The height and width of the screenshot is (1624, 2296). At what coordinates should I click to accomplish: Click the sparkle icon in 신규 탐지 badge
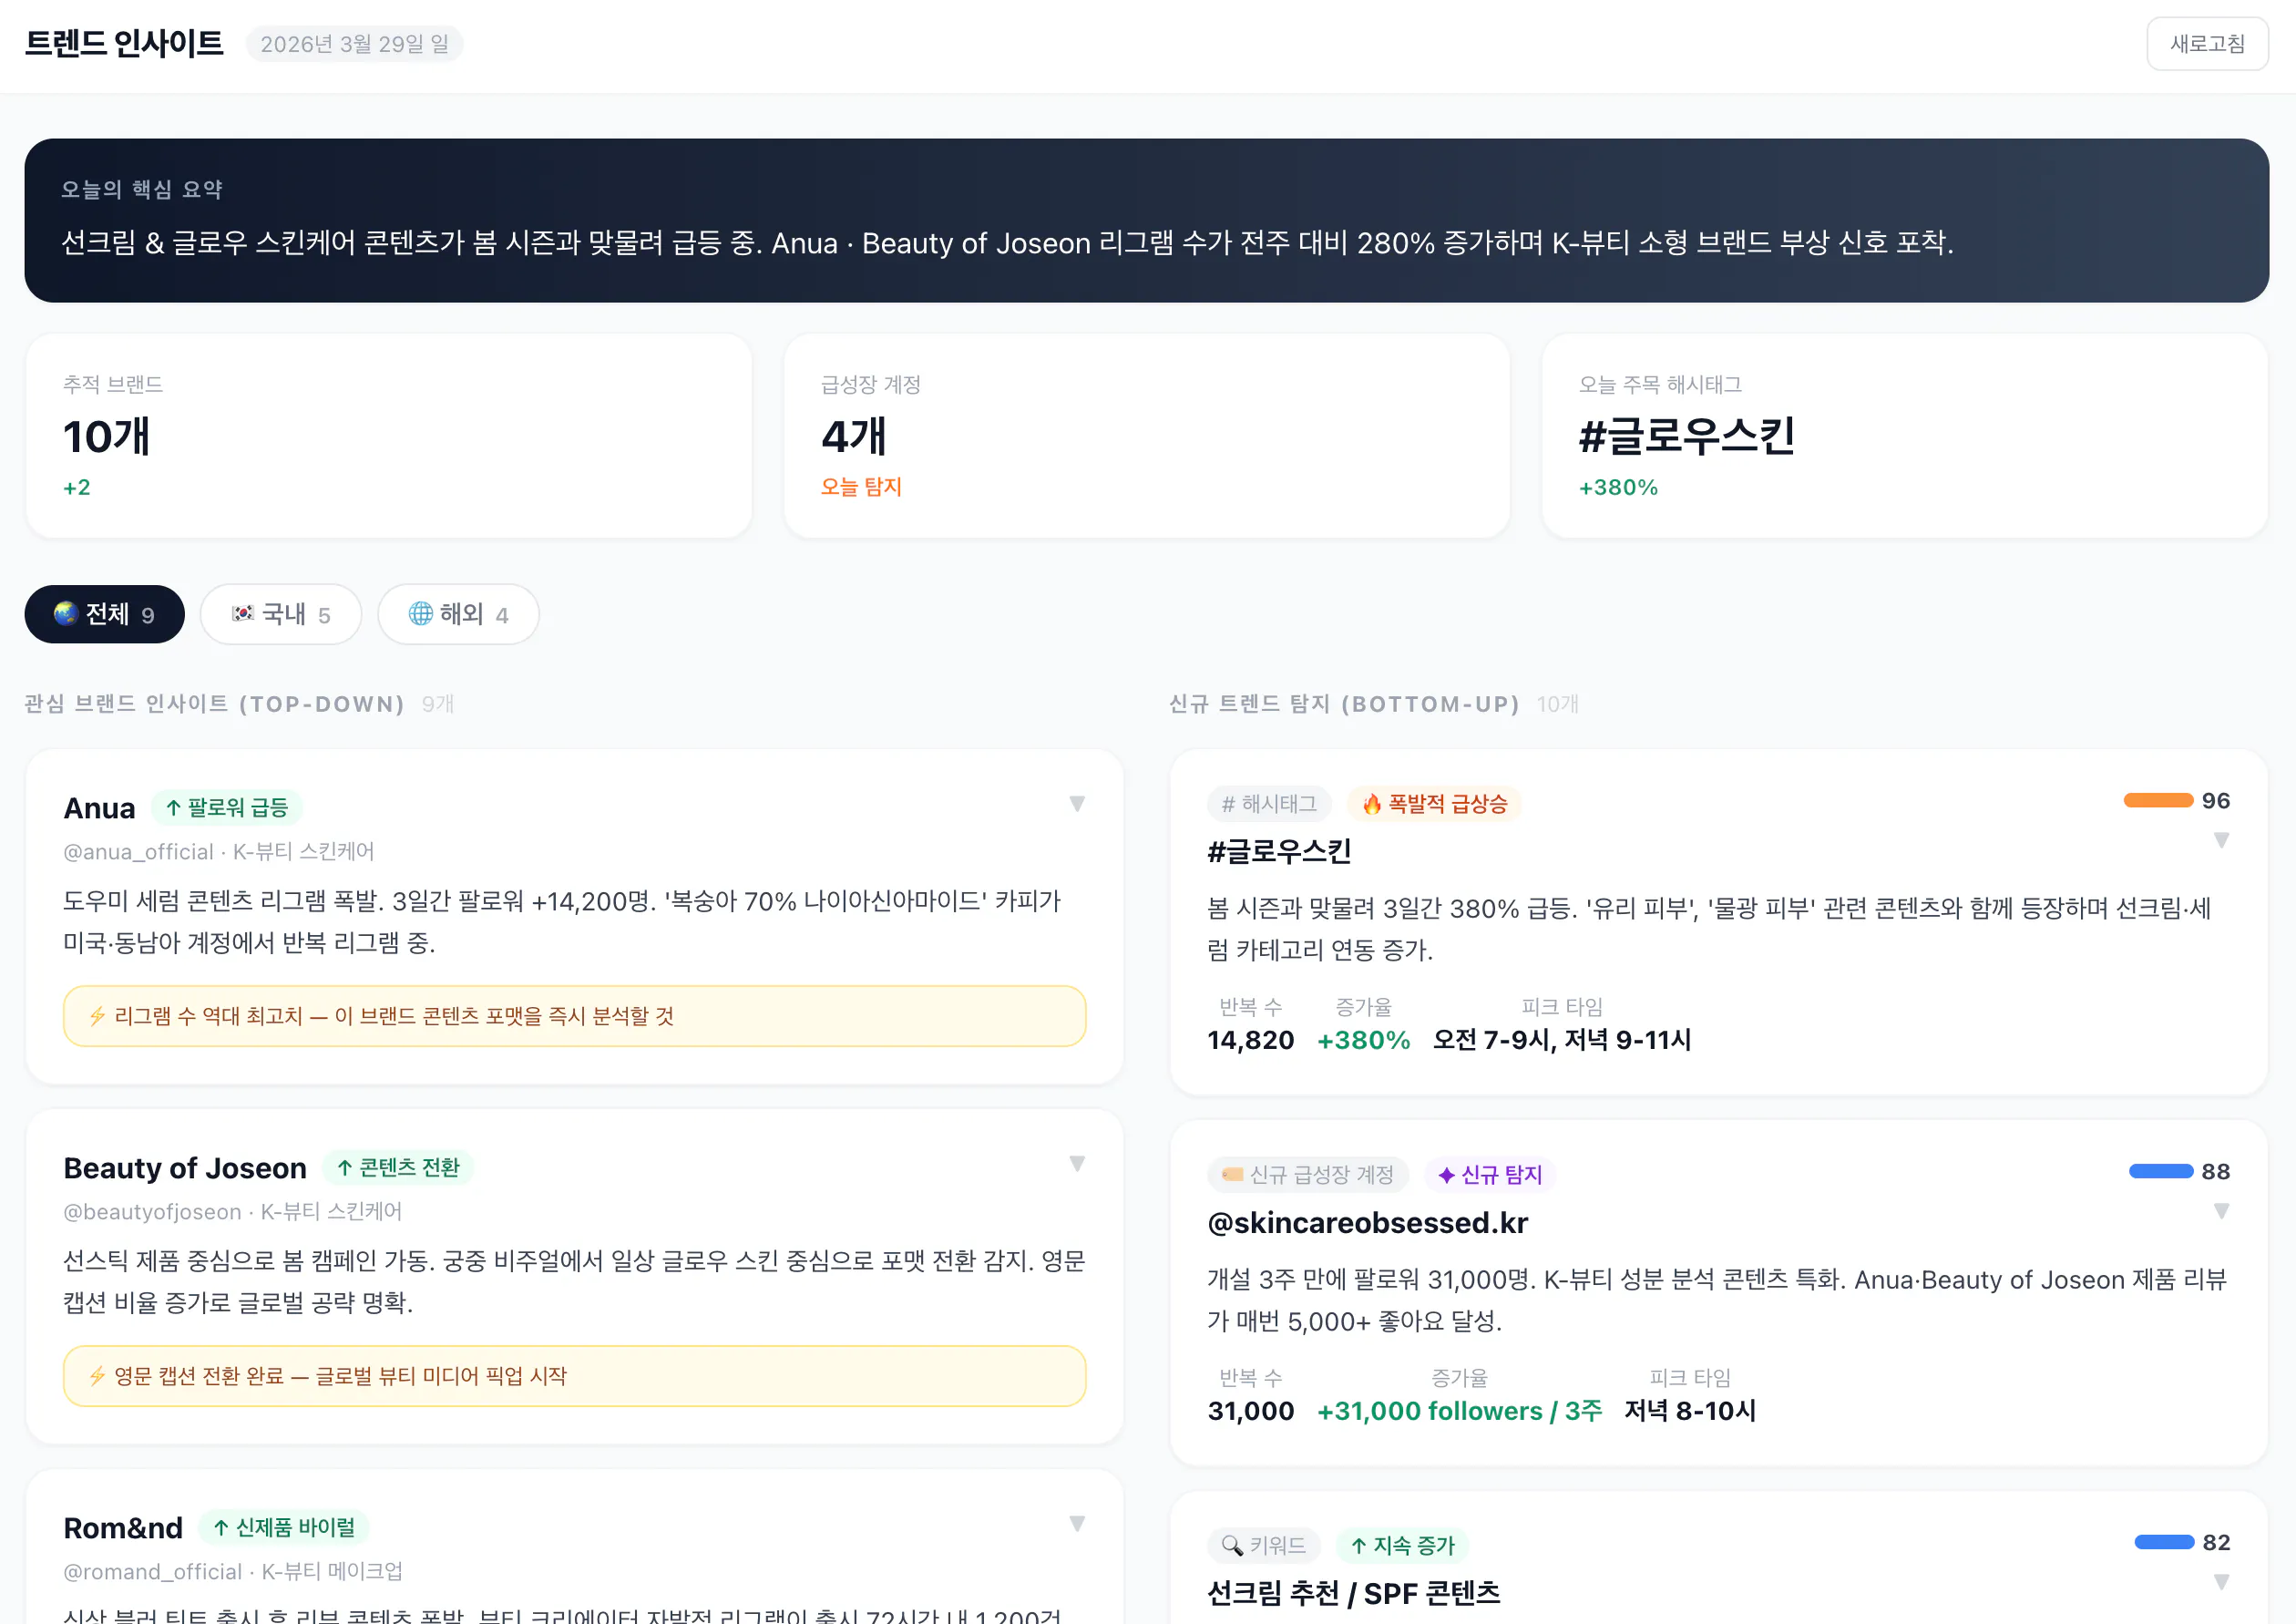point(1446,1175)
